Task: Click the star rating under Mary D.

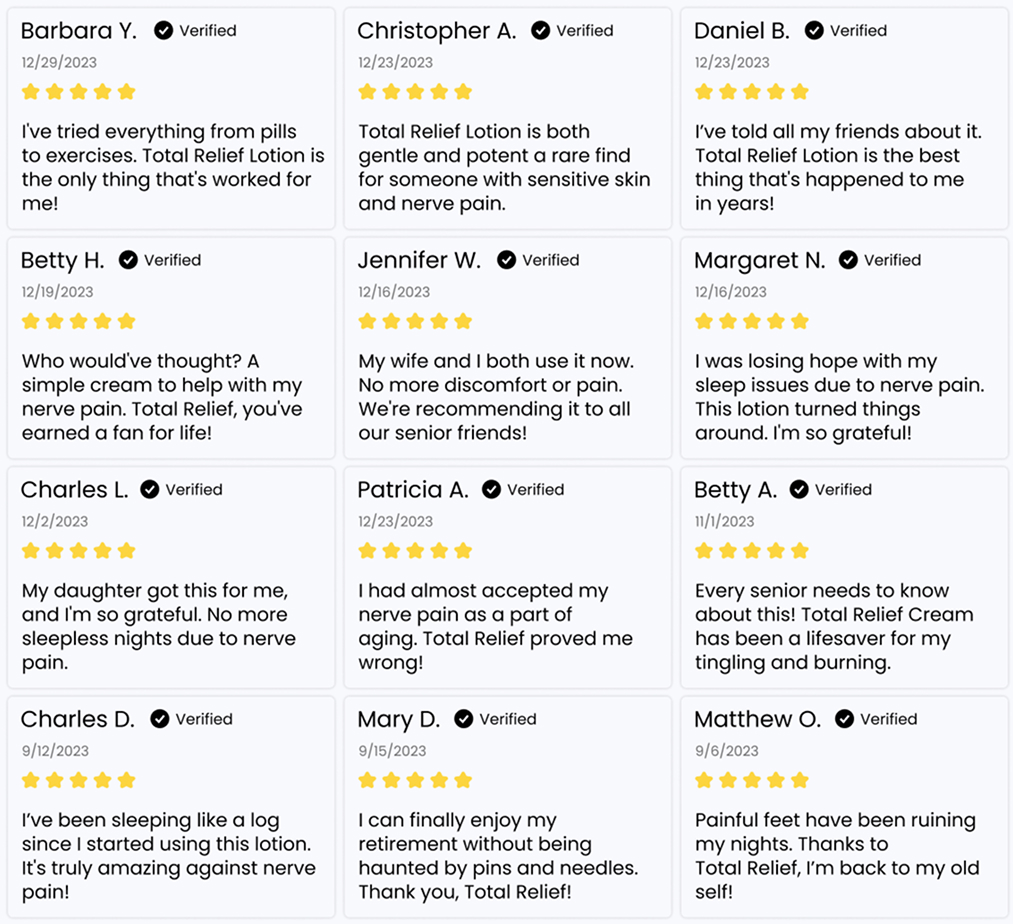Action: pos(415,780)
